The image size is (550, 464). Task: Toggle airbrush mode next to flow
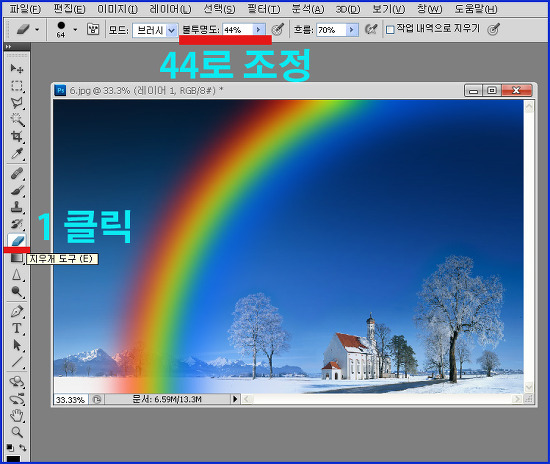click(371, 29)
